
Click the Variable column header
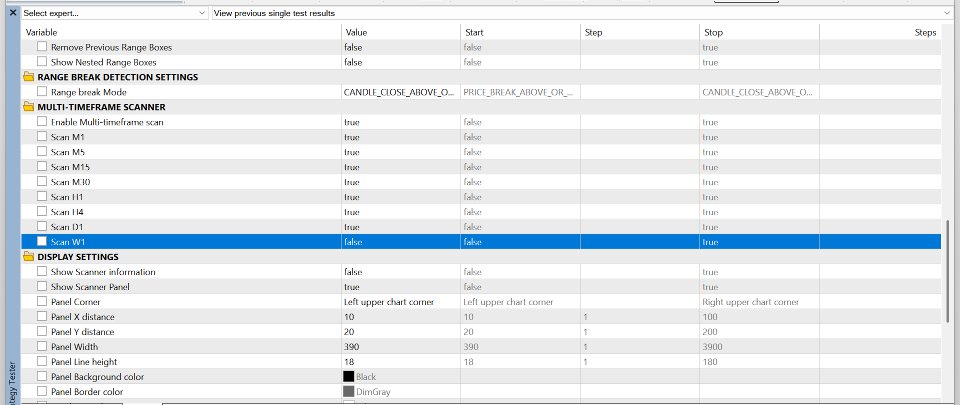181,32
